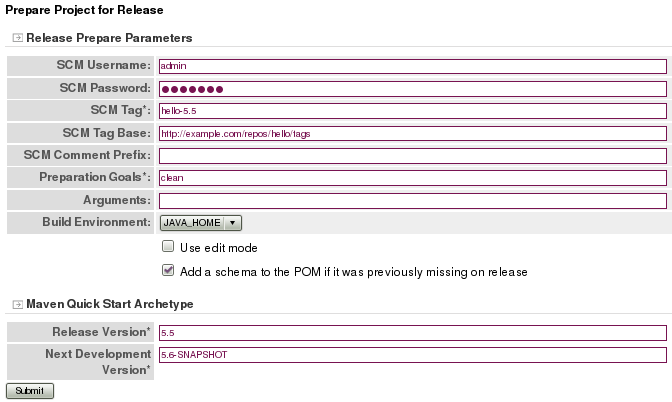Image resolution: width=672 pixels, height=402 pixels.
Task: Focus the Preparation Goals field
Action: pos(412,177)
